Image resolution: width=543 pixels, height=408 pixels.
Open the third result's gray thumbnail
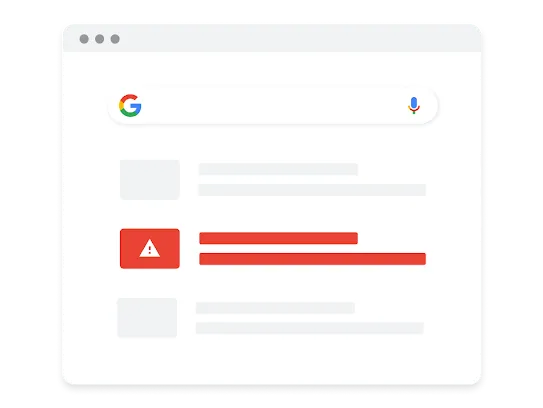click(147, 318)
